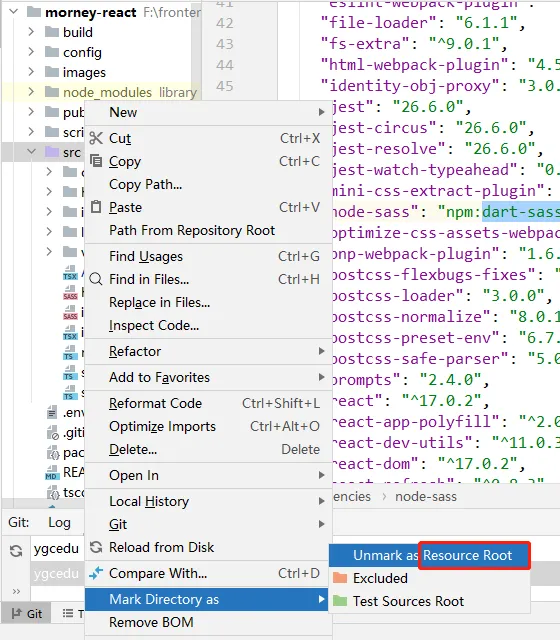Switch to the Log tab in Git panel

coord(59,522)
